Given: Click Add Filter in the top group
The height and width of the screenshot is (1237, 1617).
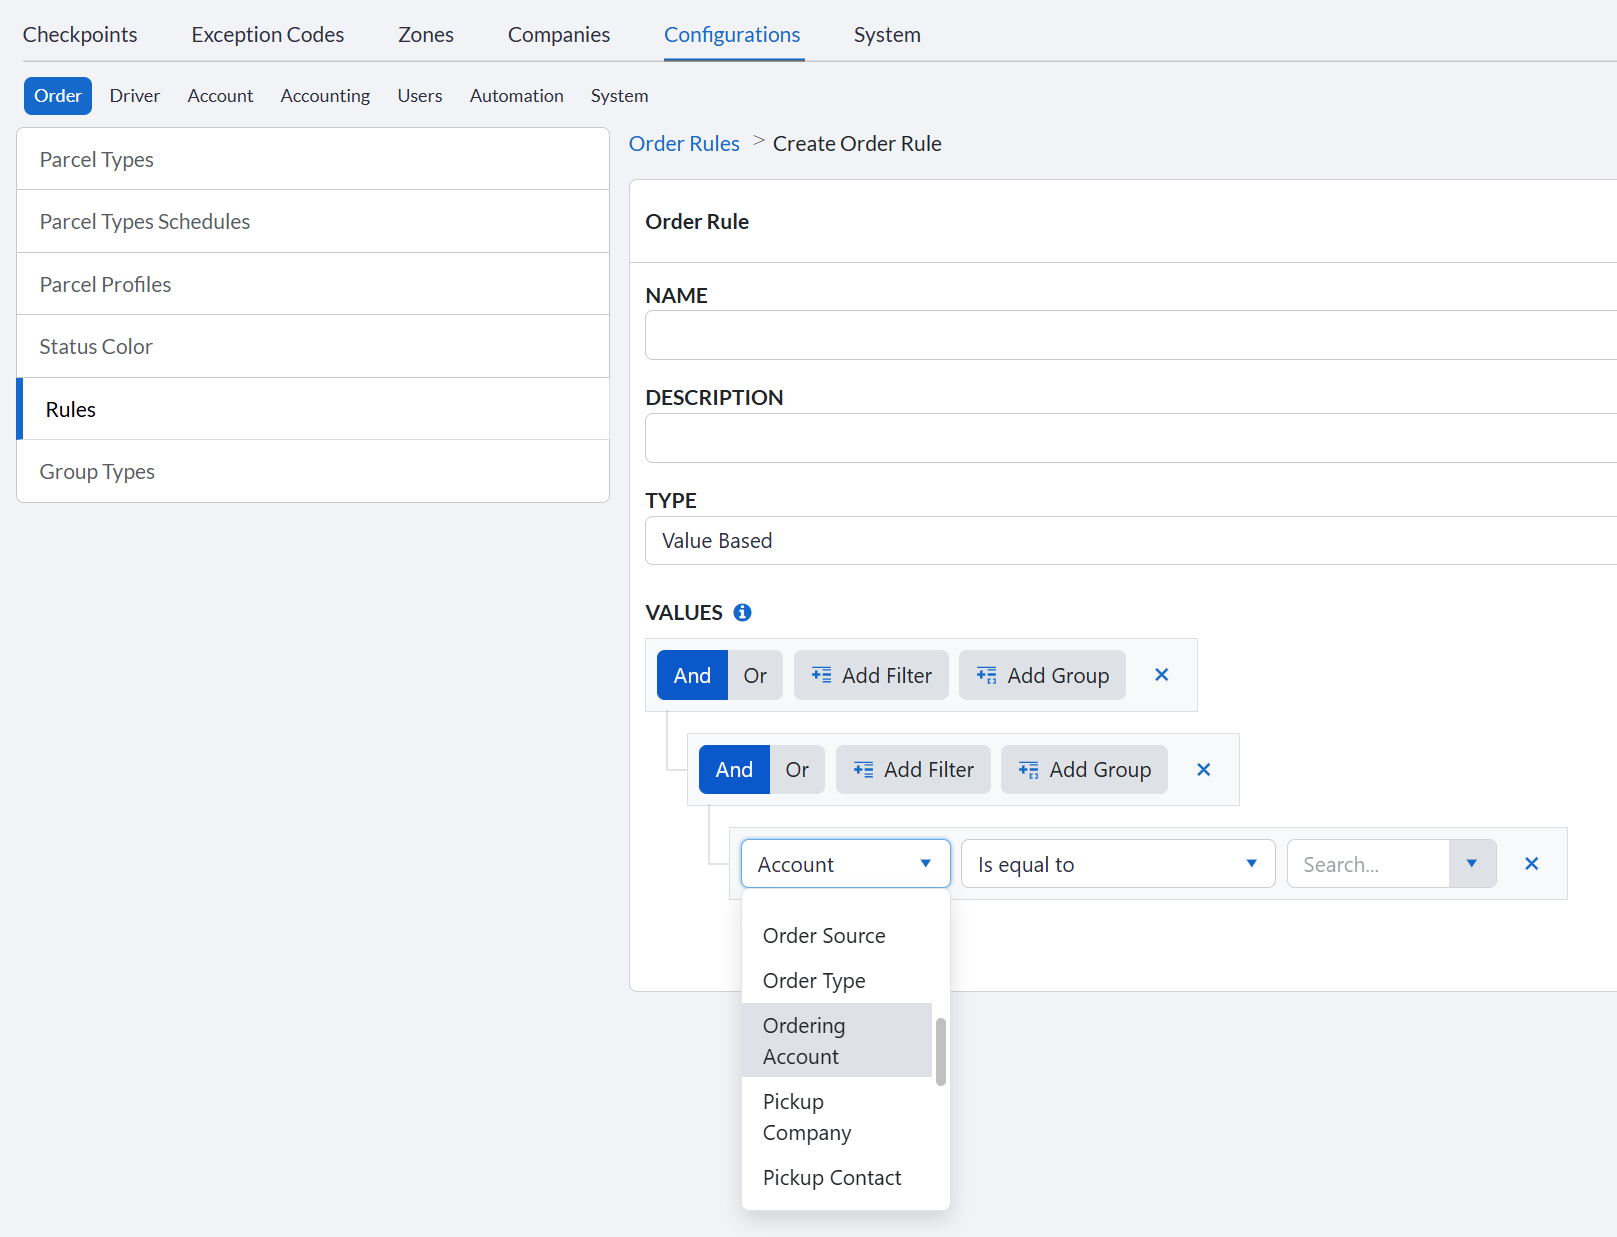Looking at the screenshot, I should click(x=871, y=675).
